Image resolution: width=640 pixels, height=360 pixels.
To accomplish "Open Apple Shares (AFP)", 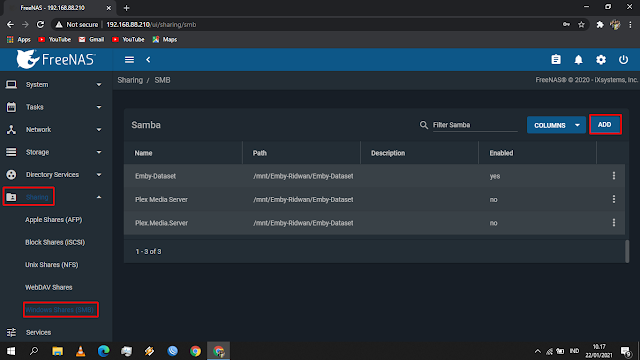I will 53,220.
